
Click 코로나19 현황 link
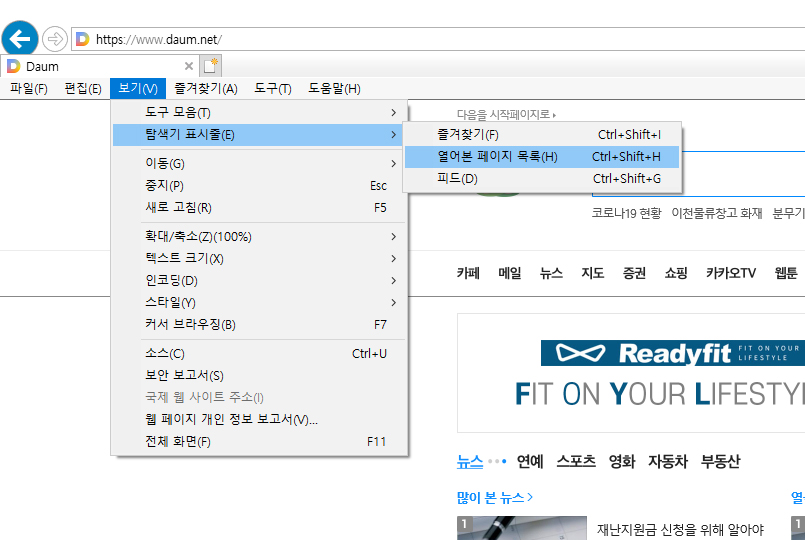(626, 213)
